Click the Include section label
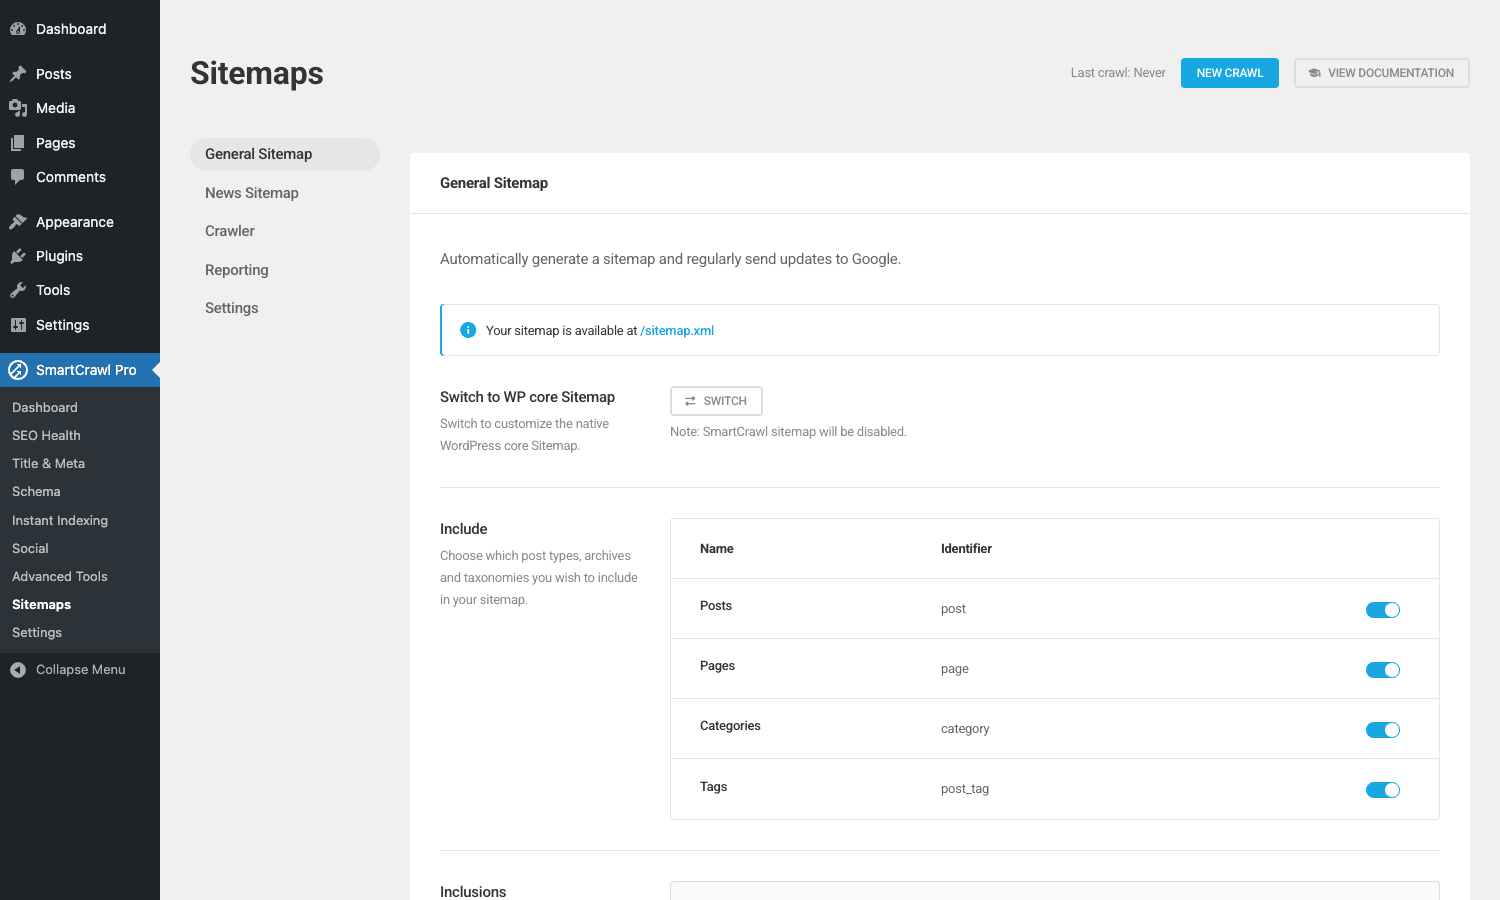This screenshot has height=900, width=1500. click(464, 529)
